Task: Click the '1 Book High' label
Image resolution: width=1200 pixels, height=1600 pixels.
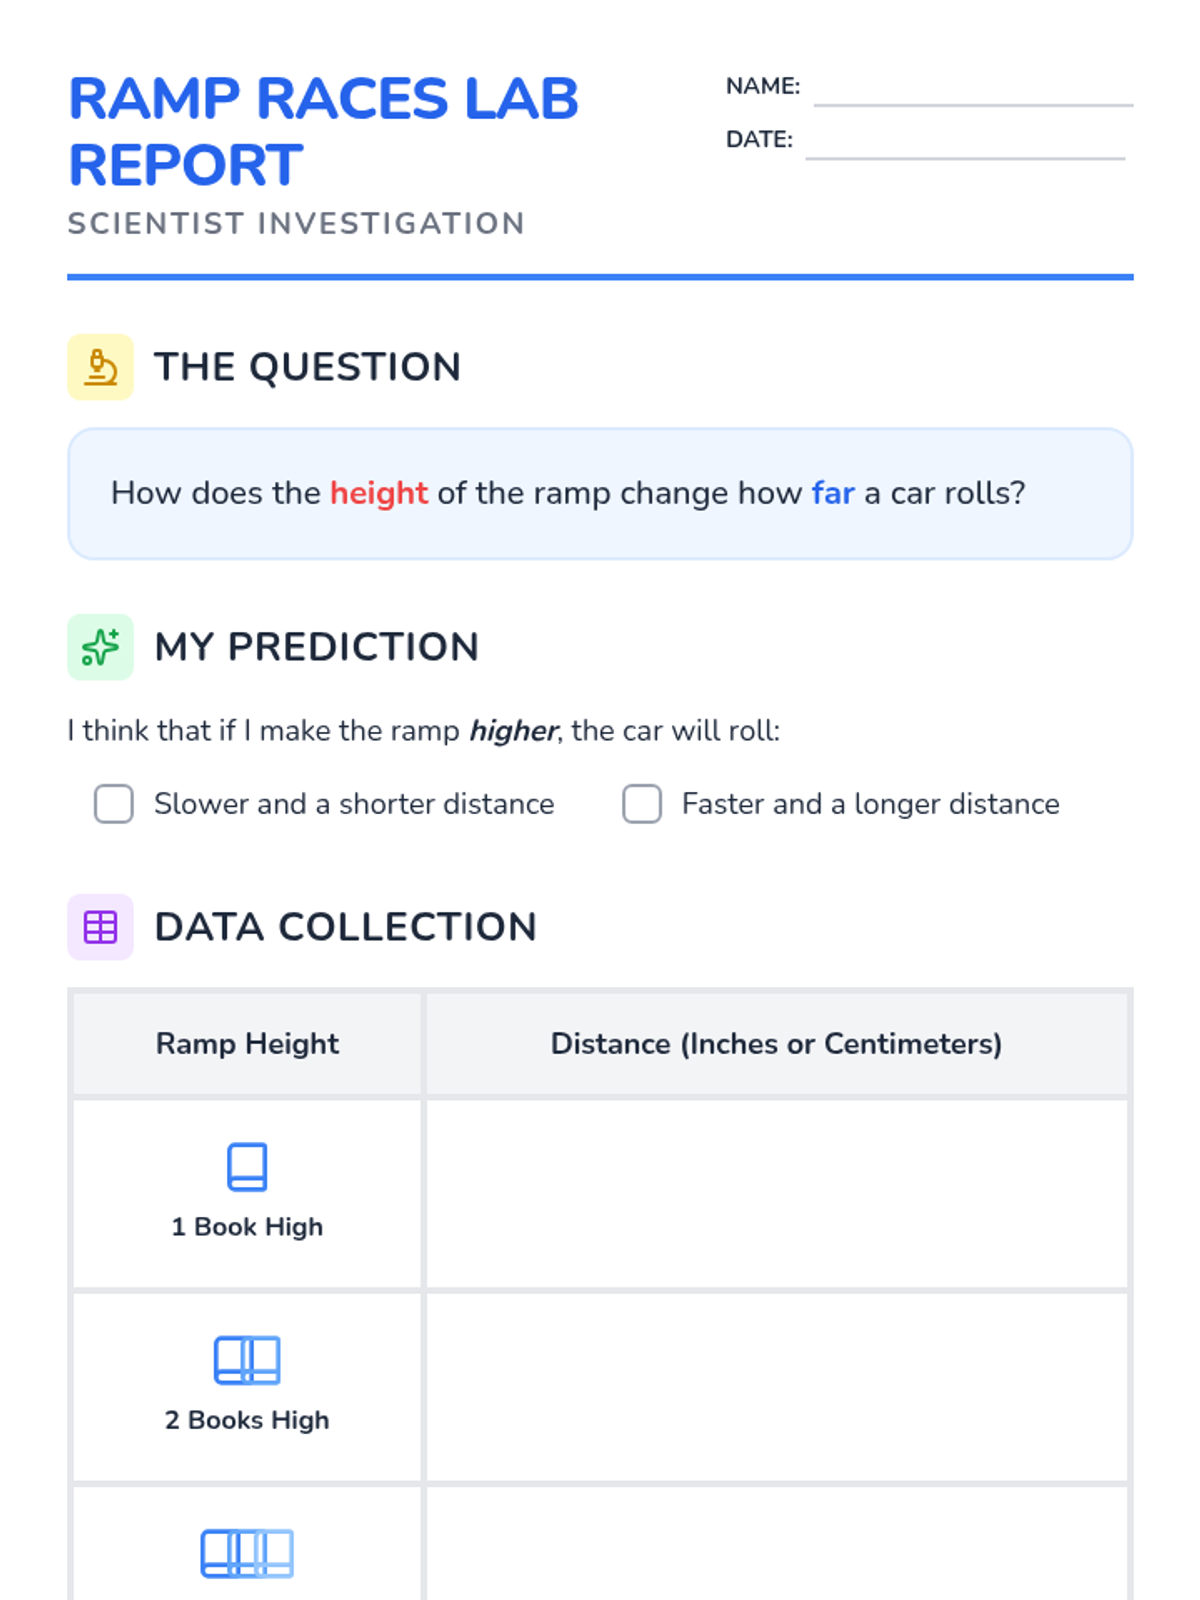Action: [247, 1227]
